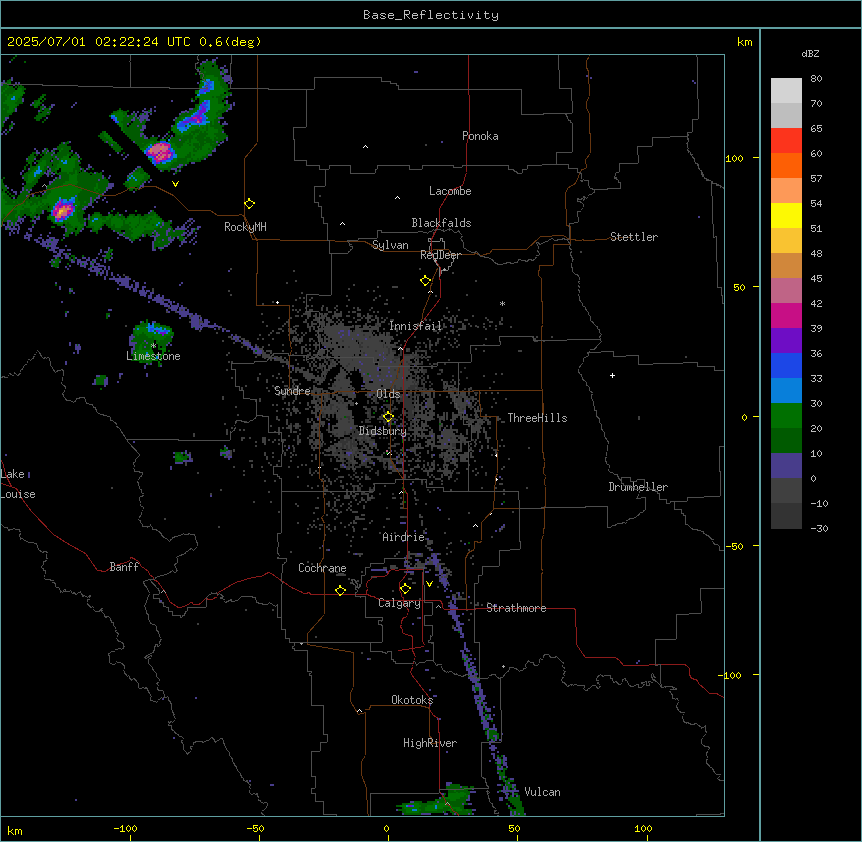The image size is (862, 842).
Task: Pick the purple 36-39 dBZ legend swatch
Action: pos(786,341)
